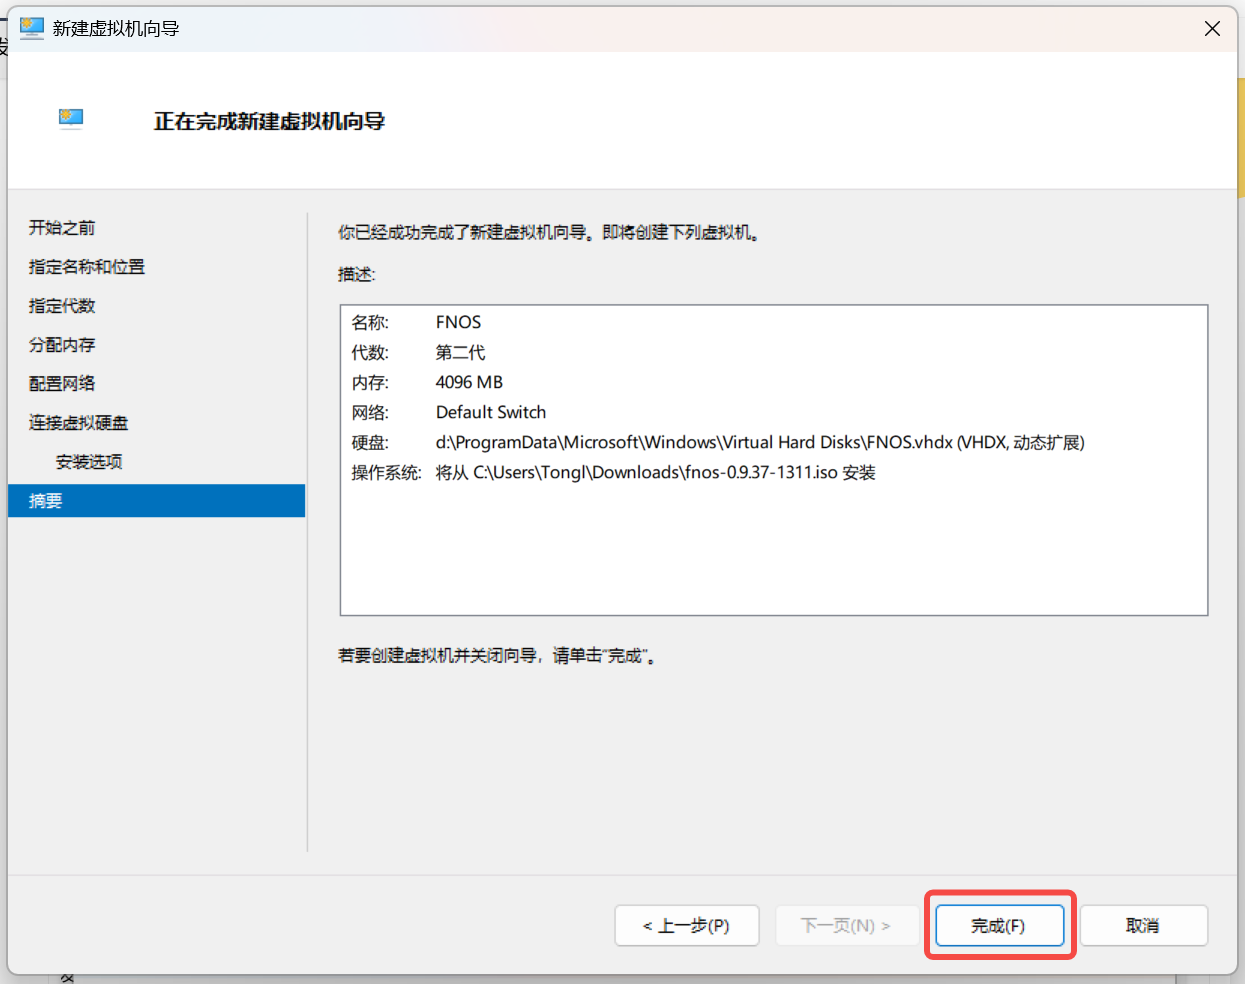Switch to the 配置网络 step

coord(62,384)
